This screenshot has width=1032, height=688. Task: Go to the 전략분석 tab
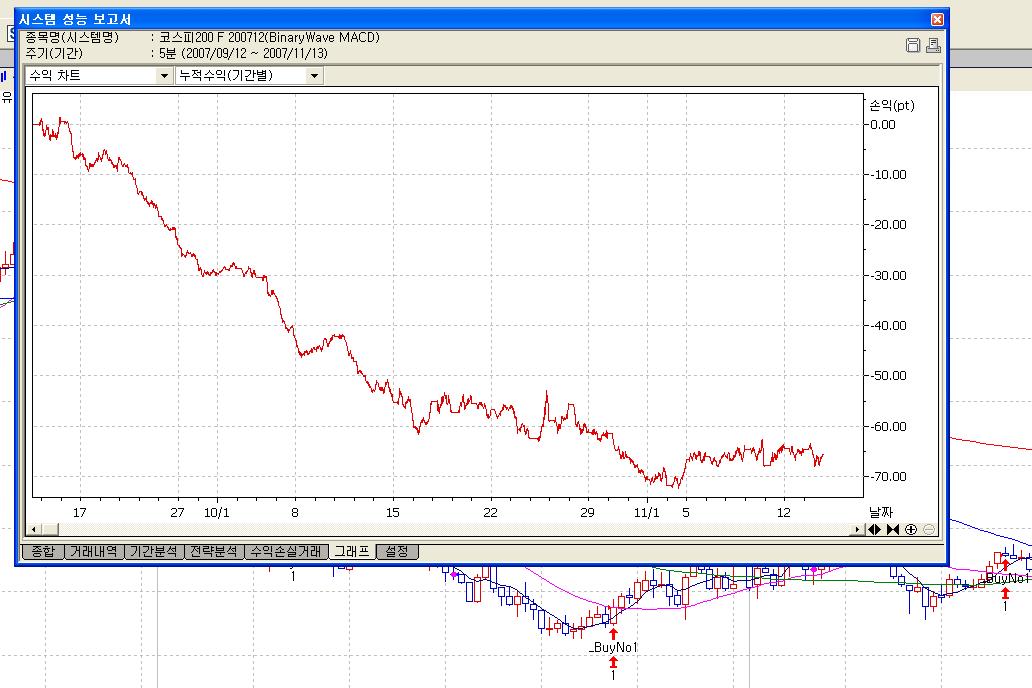coord(215,551)
